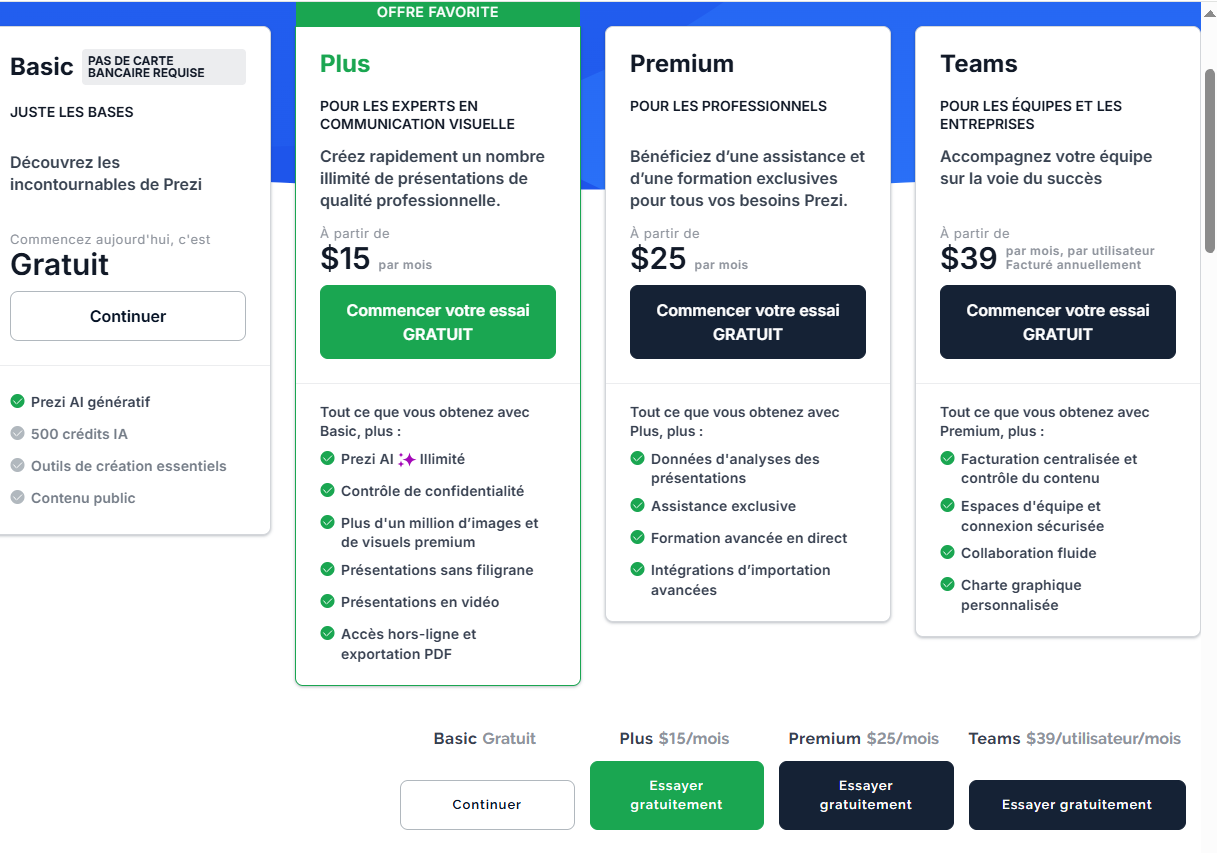This screenshot has width=1217, height=853.
Task: Click checkmark icon beside Assistance exclusive
Action: (x=637, y=506)
